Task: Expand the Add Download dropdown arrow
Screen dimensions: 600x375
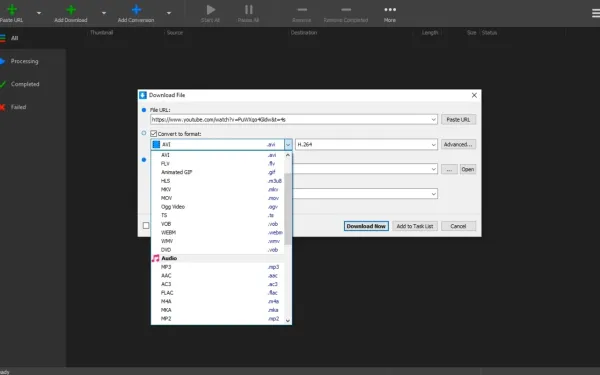Action: click(x=104, y=13)
